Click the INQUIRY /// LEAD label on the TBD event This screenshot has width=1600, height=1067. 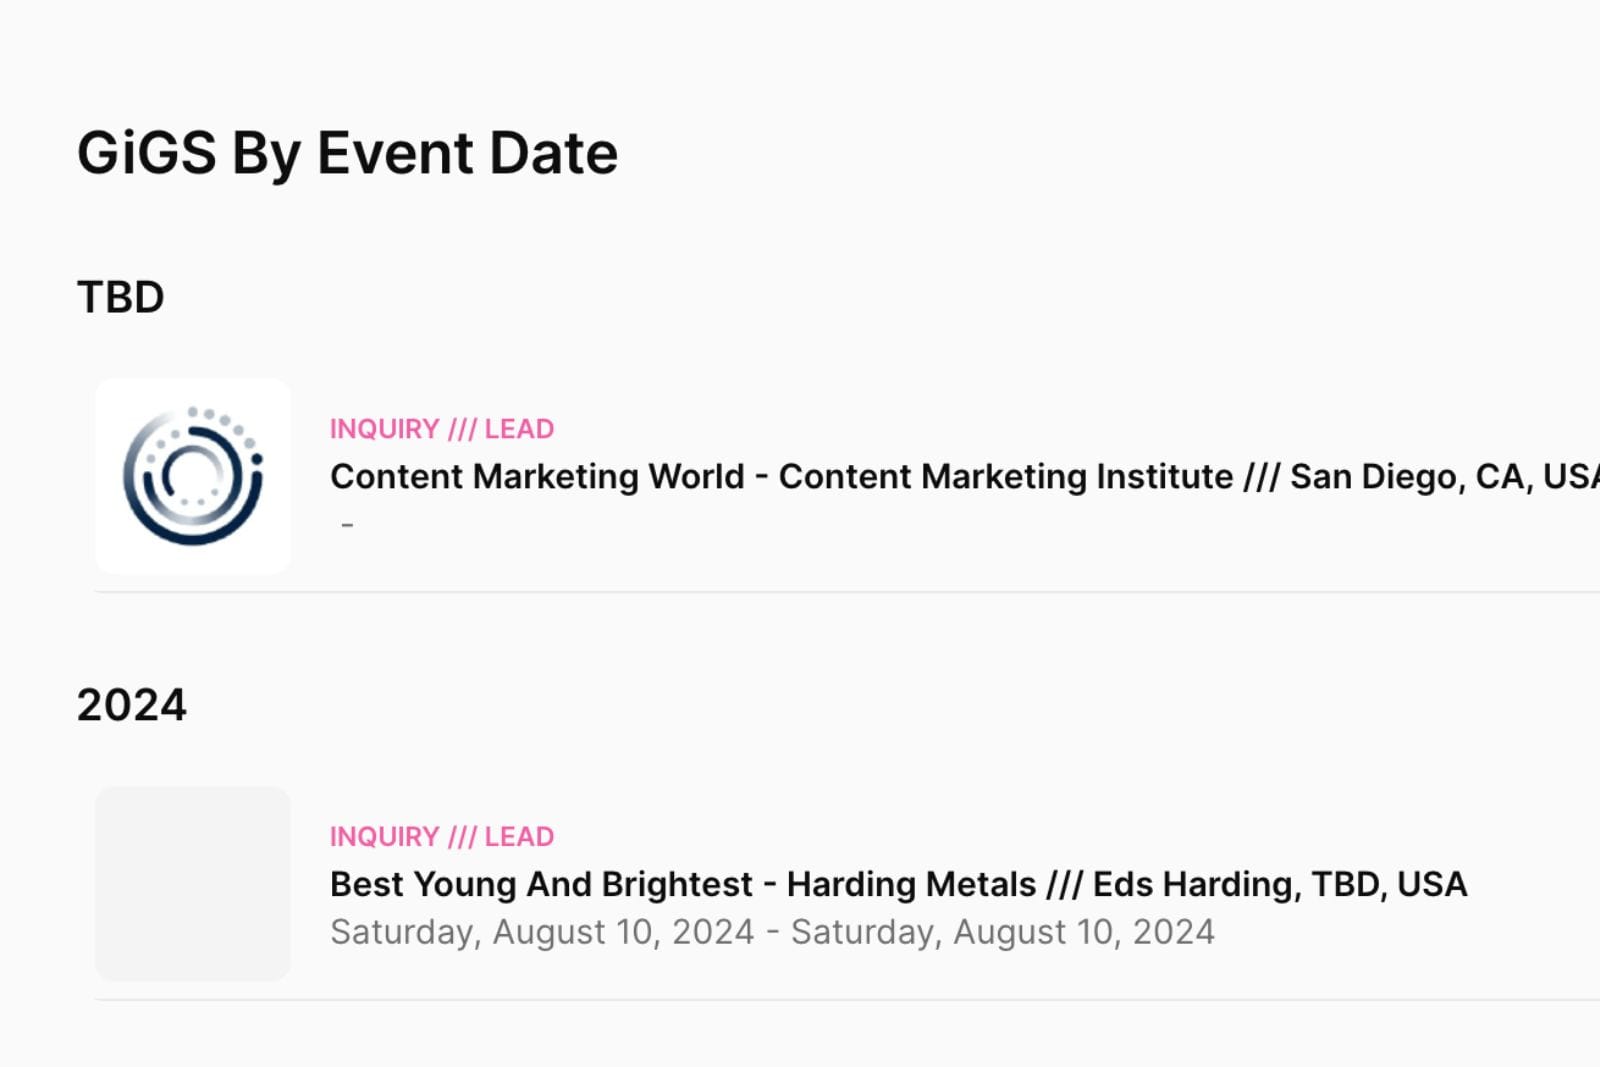coord(442,428)
